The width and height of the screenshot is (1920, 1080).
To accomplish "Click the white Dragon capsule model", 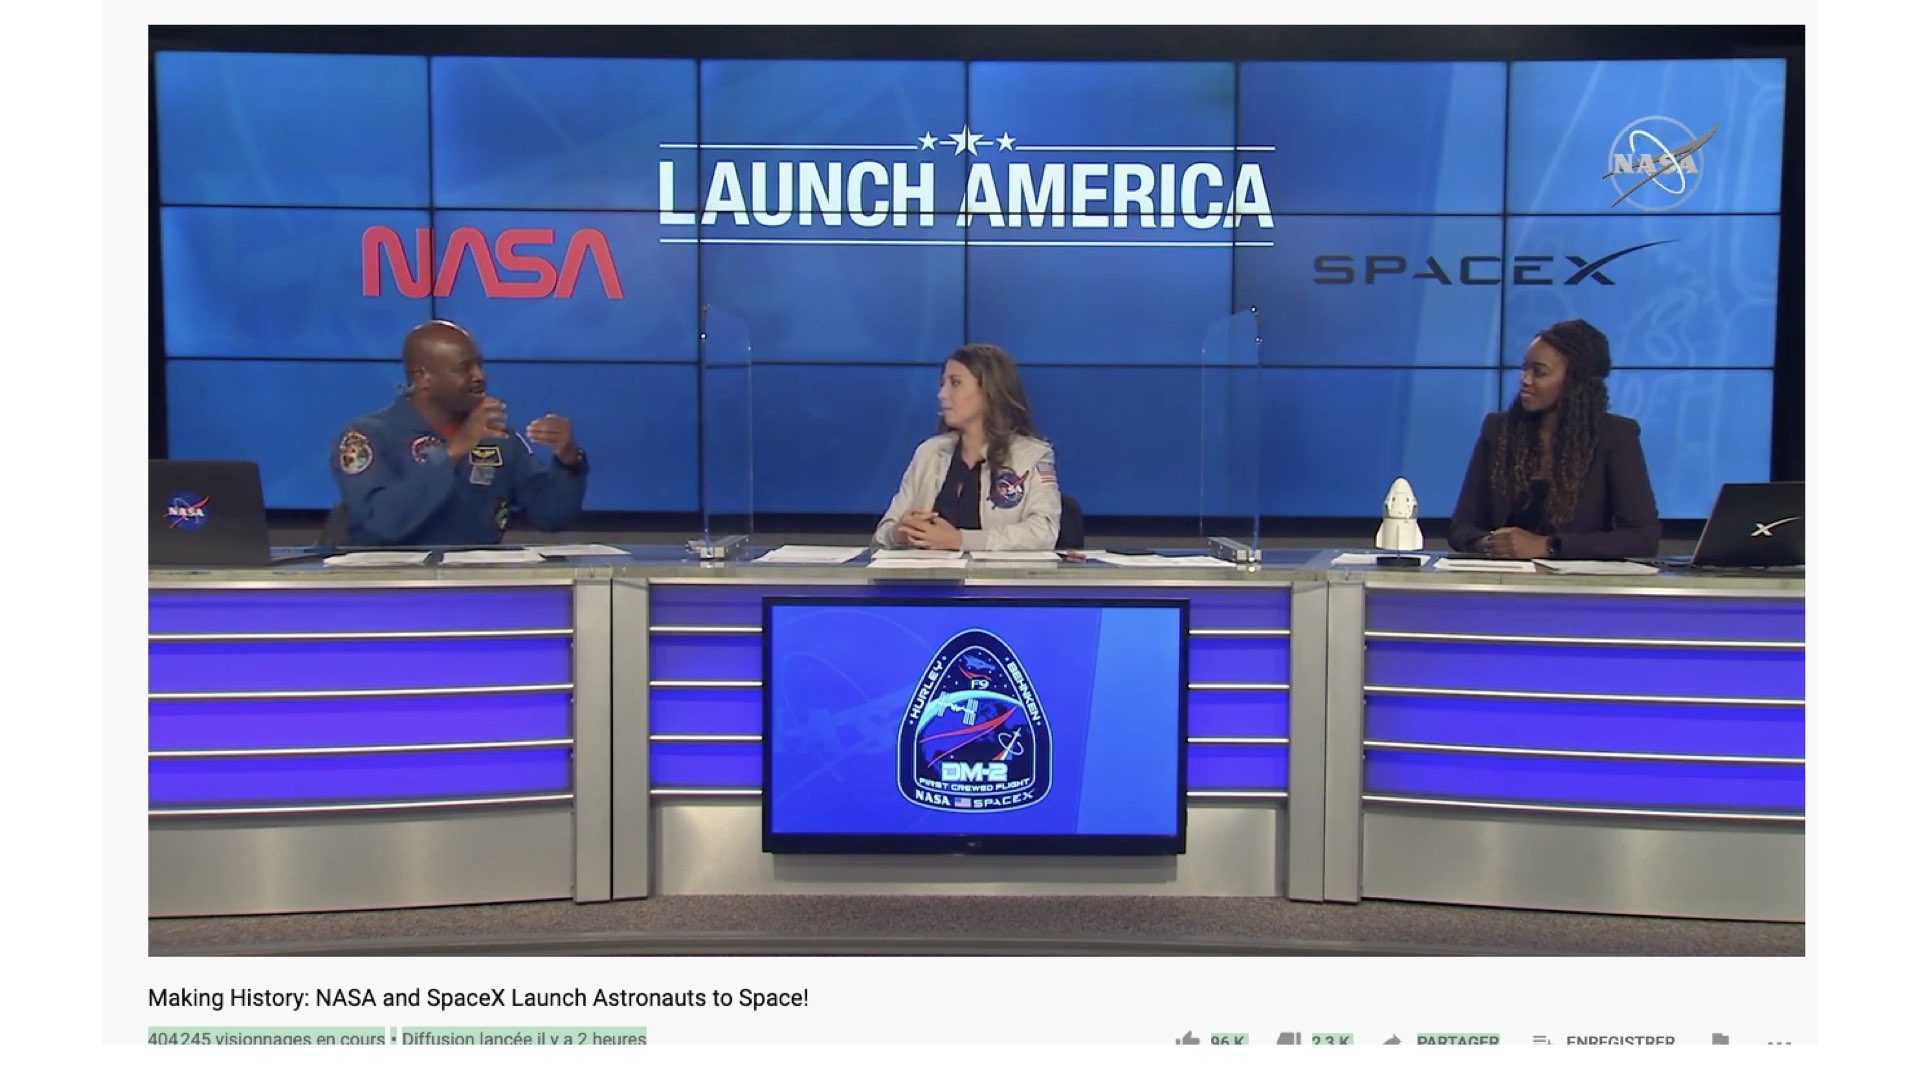I will click(1398, 514).
